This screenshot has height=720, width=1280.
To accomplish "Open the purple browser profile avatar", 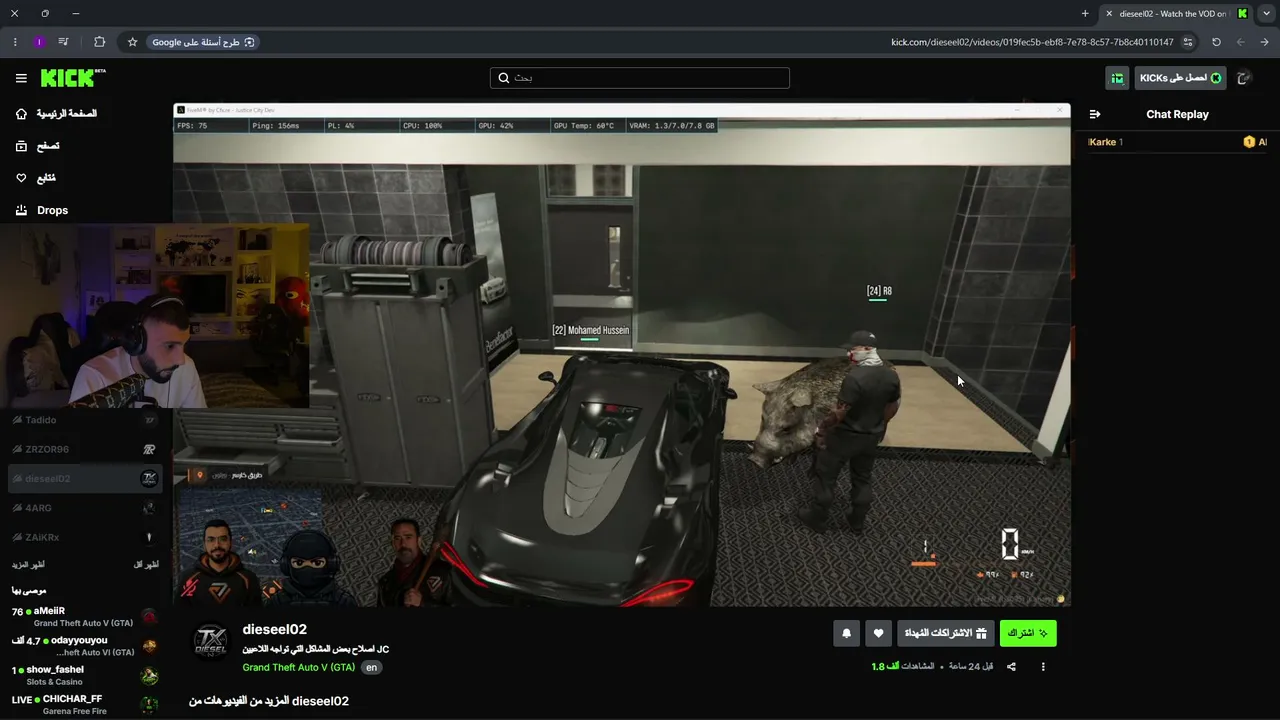I will [39, 42].
